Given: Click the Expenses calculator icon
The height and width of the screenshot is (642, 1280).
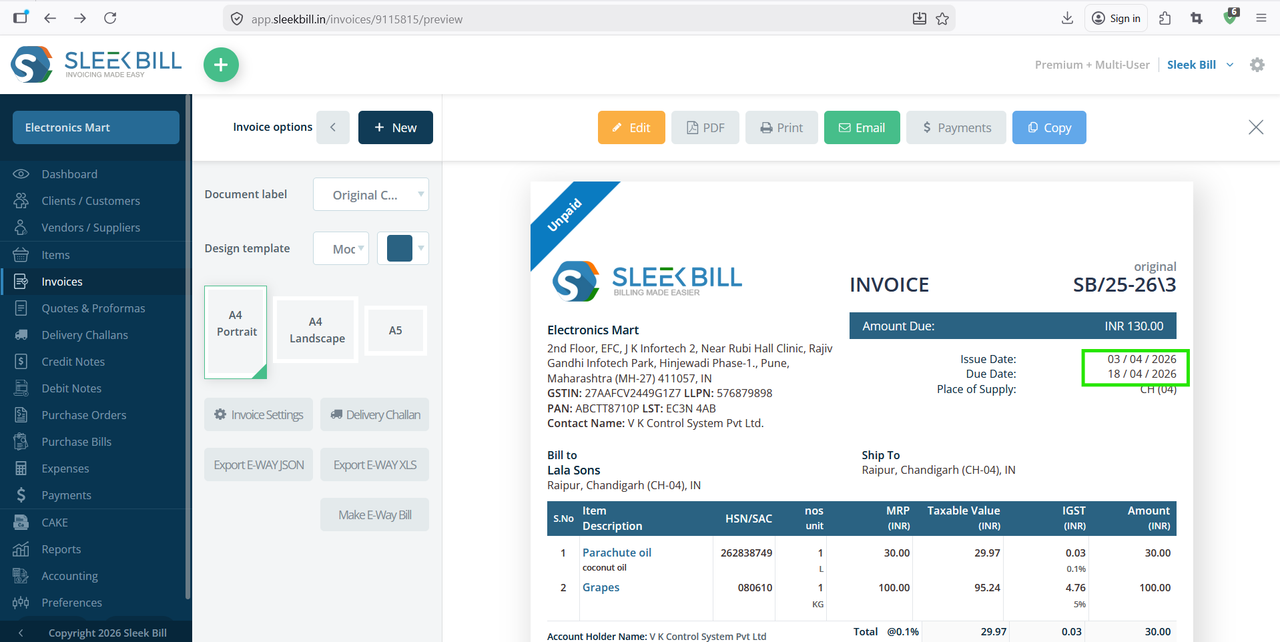Looking at the screenshot, I should pyautogui.click(x=21, y=468).
